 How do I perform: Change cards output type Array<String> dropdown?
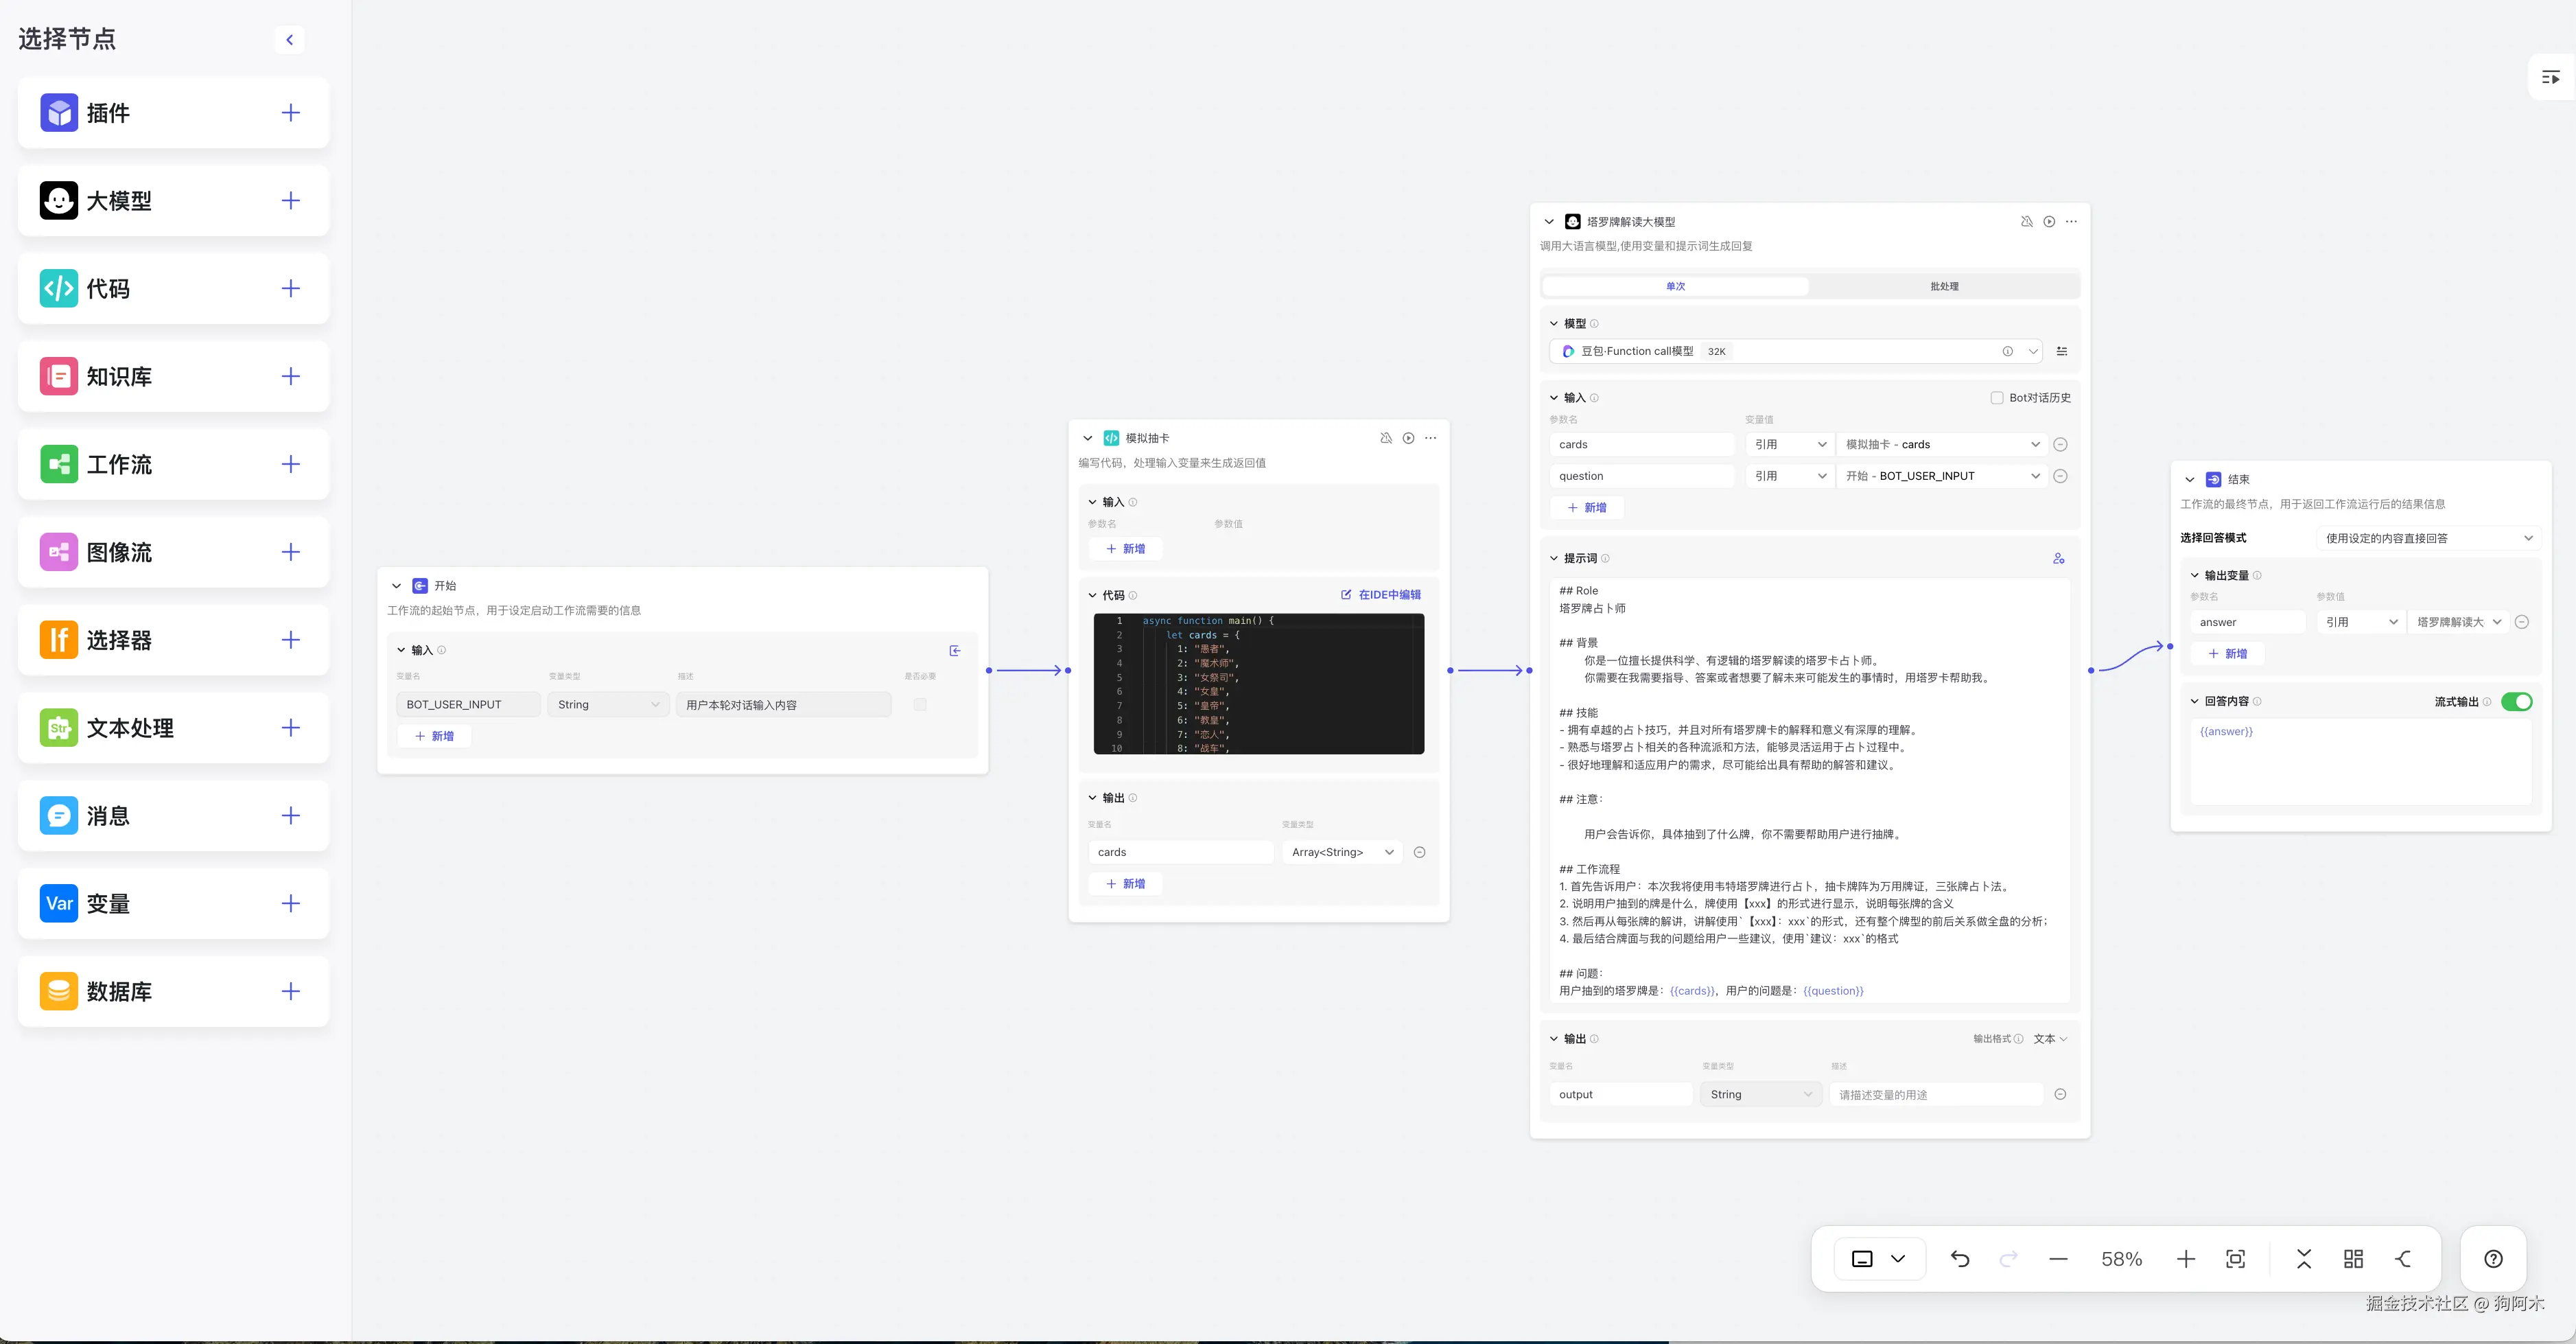(x=1341, y=852)
